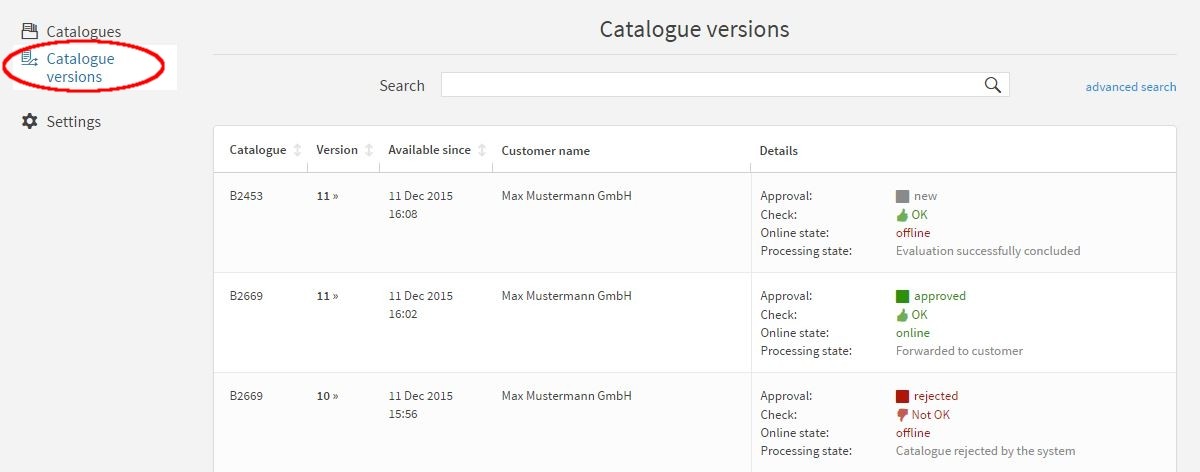Open advanced search link
This screenshot has height=472, width=1200.
(x=1131, y=87)
